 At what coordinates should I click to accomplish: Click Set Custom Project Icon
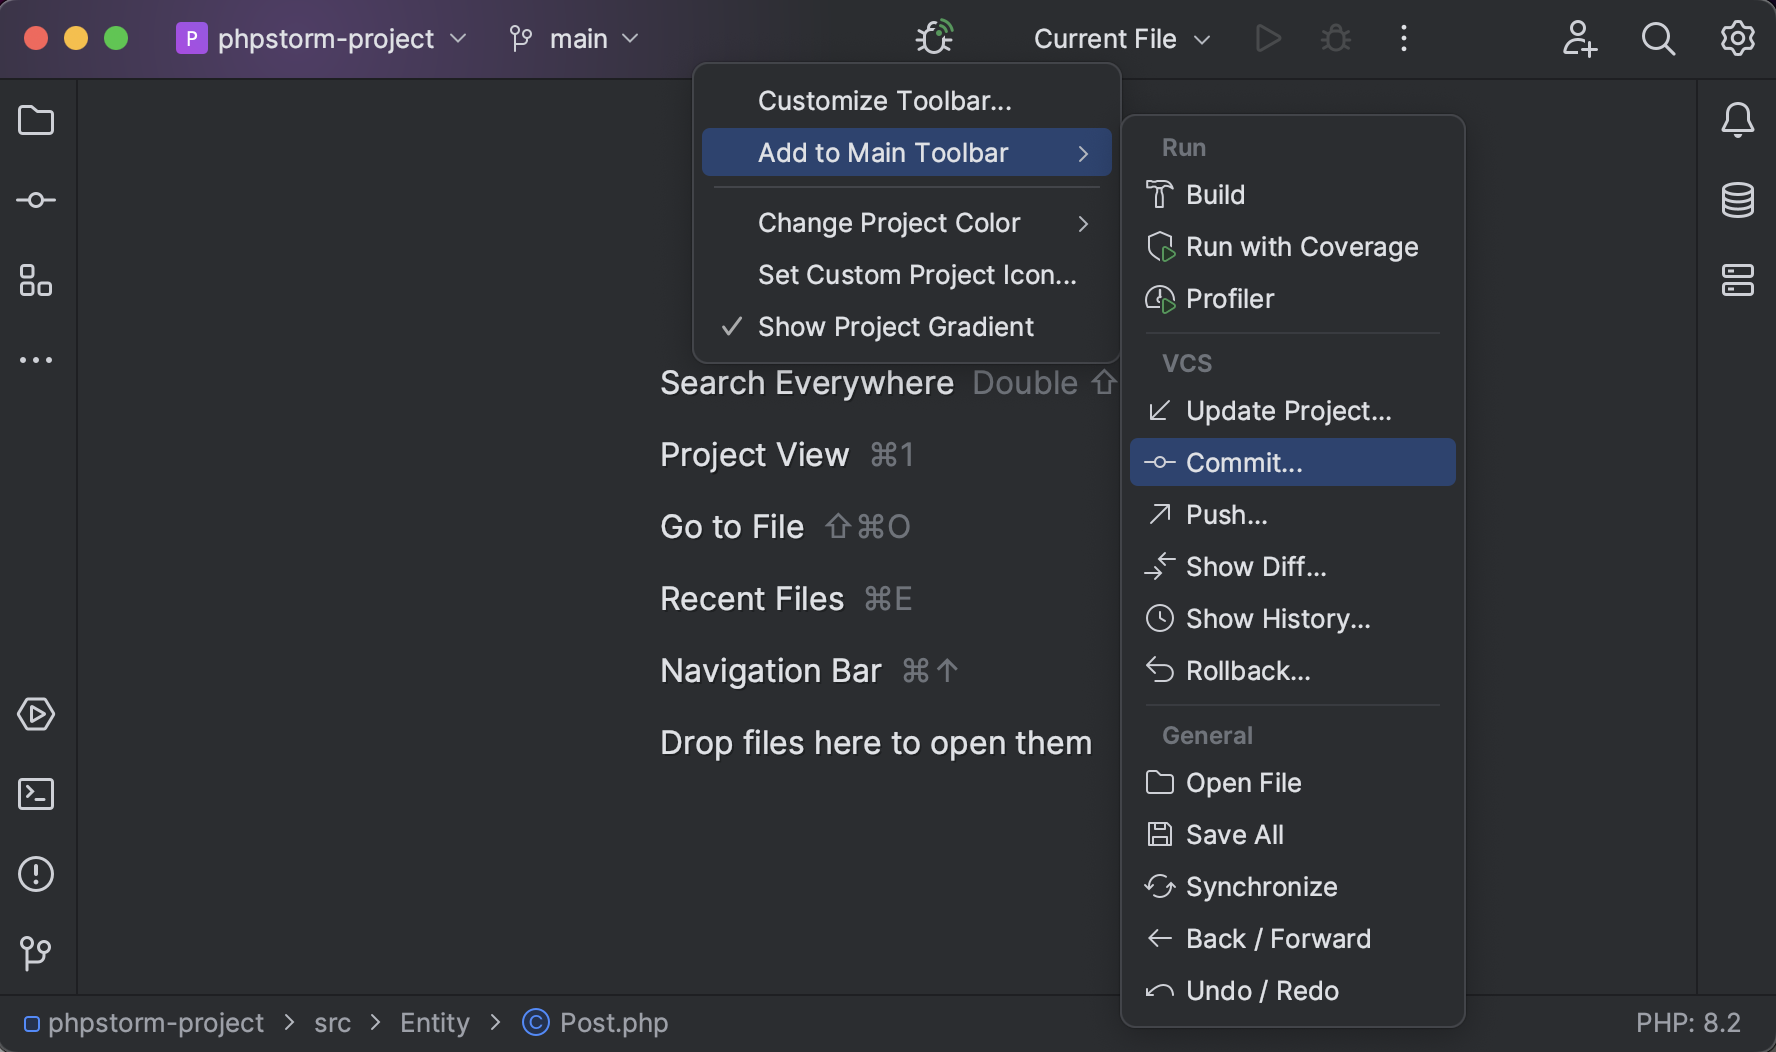[917, 275]
